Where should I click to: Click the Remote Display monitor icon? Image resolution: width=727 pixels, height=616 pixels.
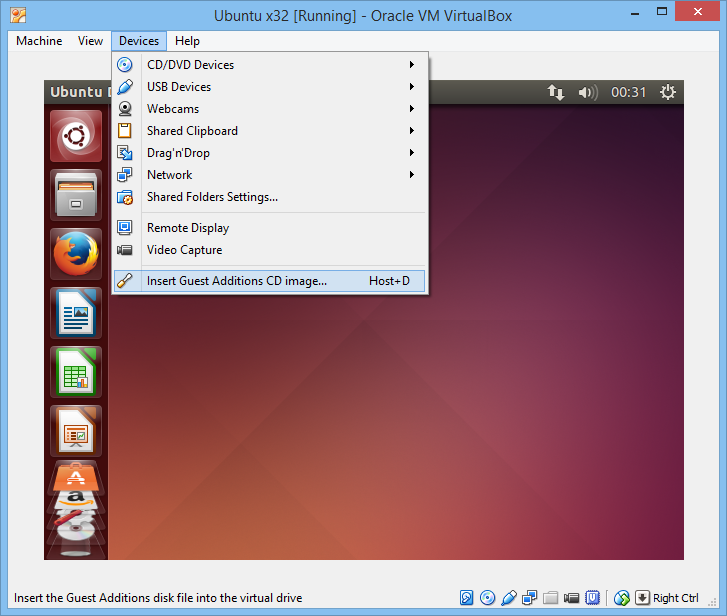pyautogui.click(x=125, y=228)
